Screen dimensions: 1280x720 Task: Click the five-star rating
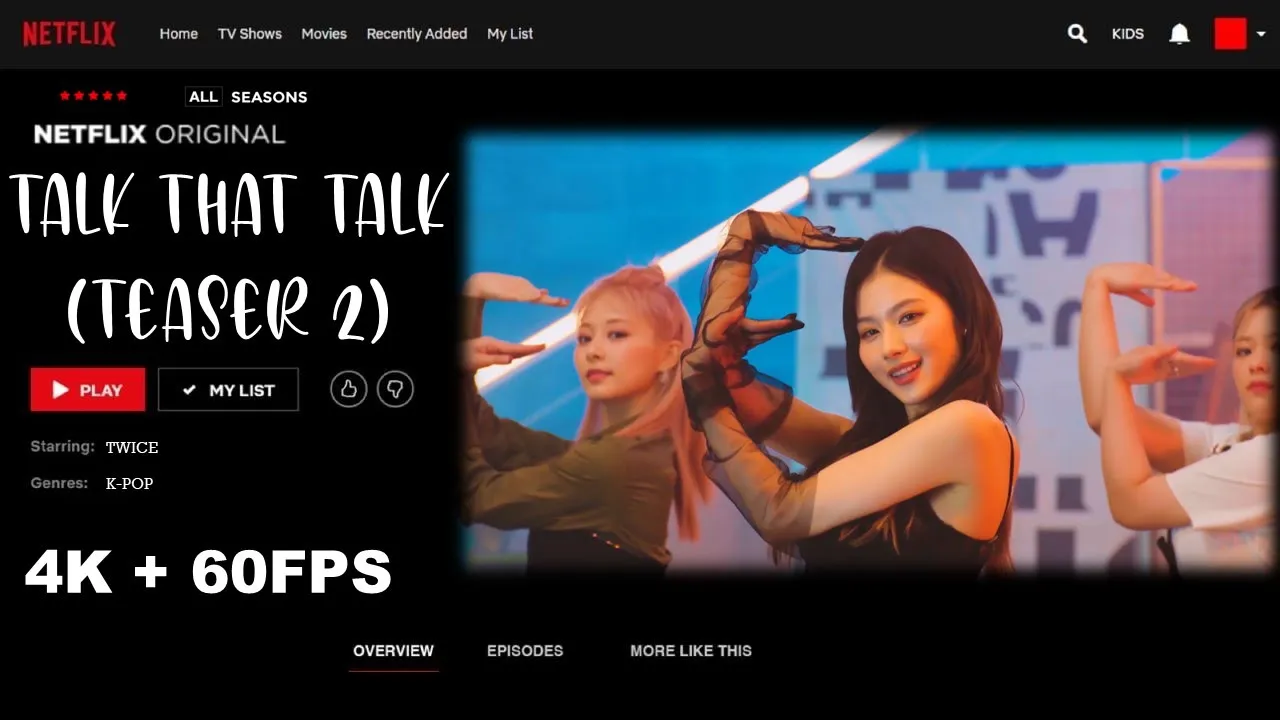(93, 96)
